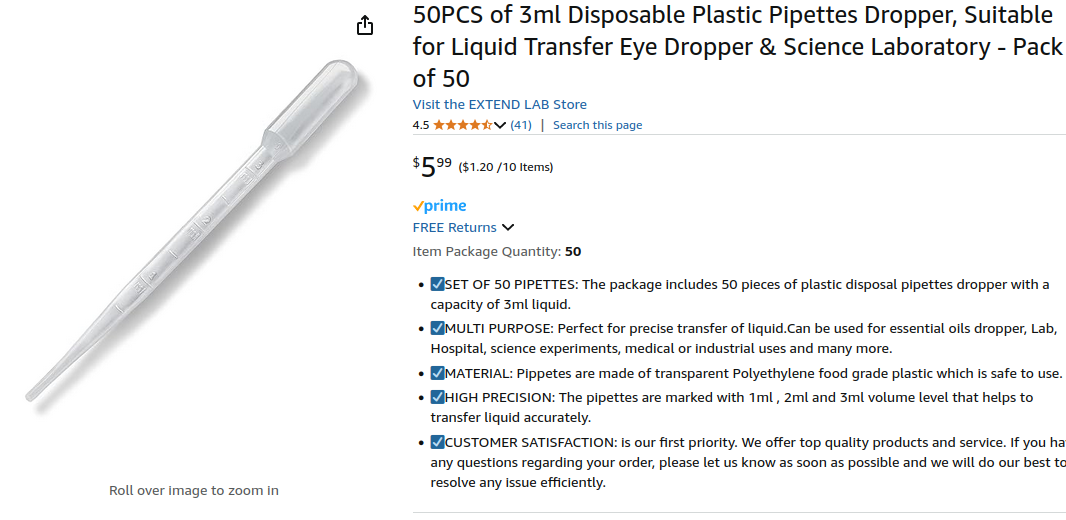Viewport: 1066px width, 520px height.
Task: Open the 41 customer reviews link
Action: click(x=521, y=125)
